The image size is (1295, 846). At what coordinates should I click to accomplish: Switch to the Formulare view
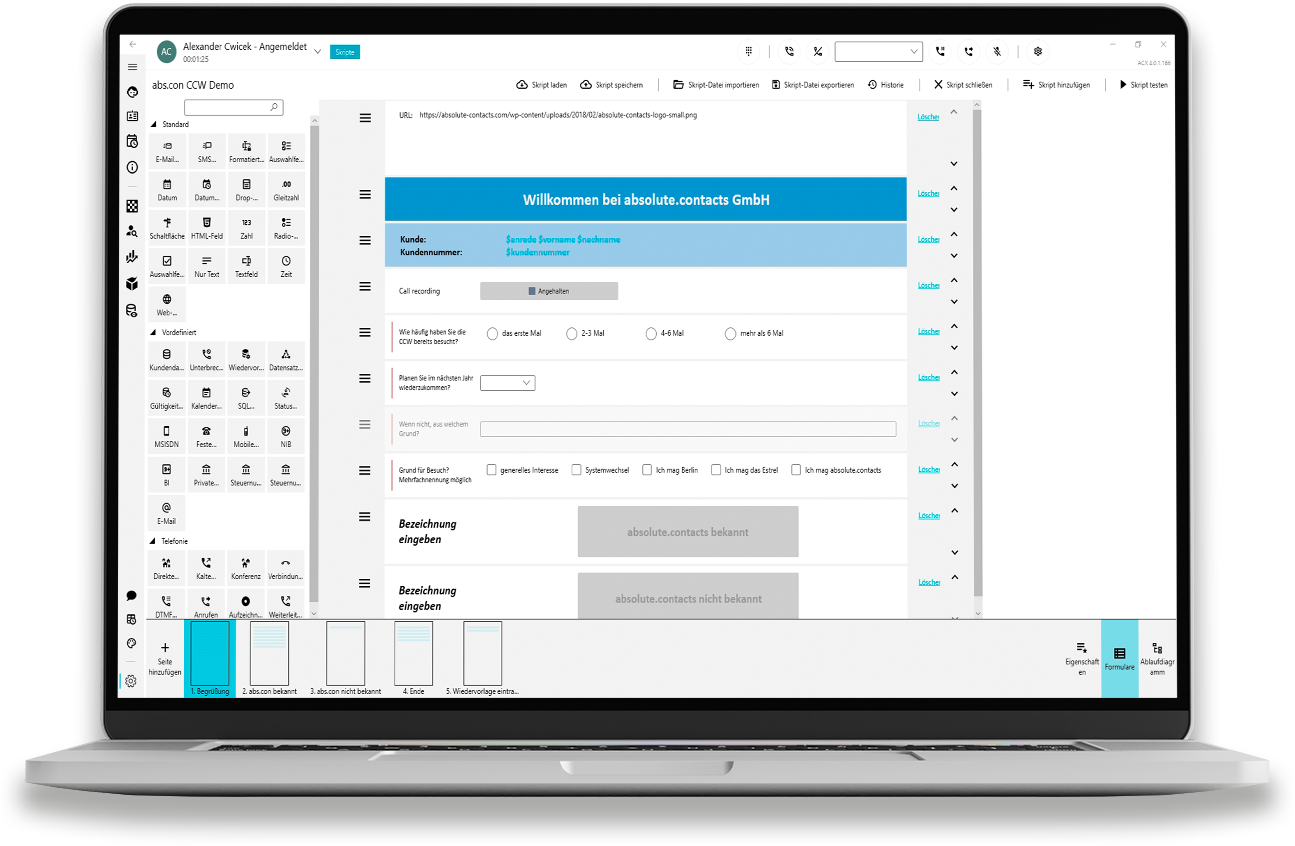(1120, 659)
